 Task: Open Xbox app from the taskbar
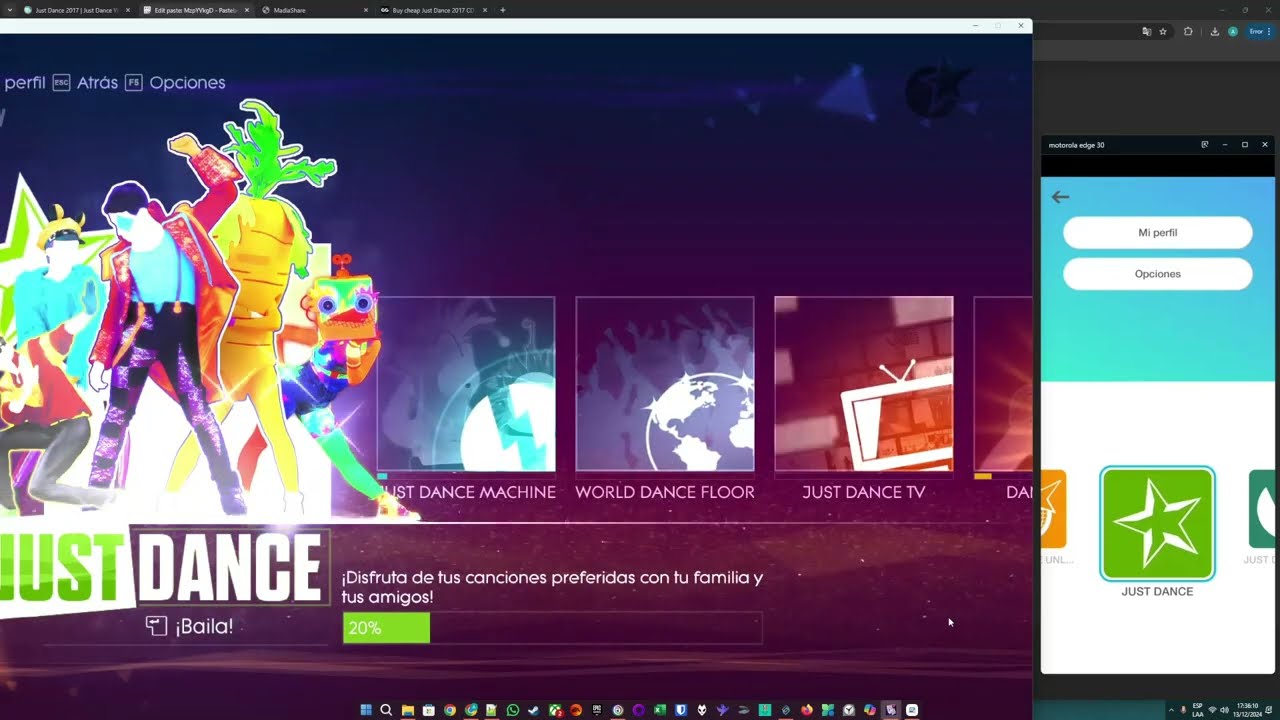555,710
